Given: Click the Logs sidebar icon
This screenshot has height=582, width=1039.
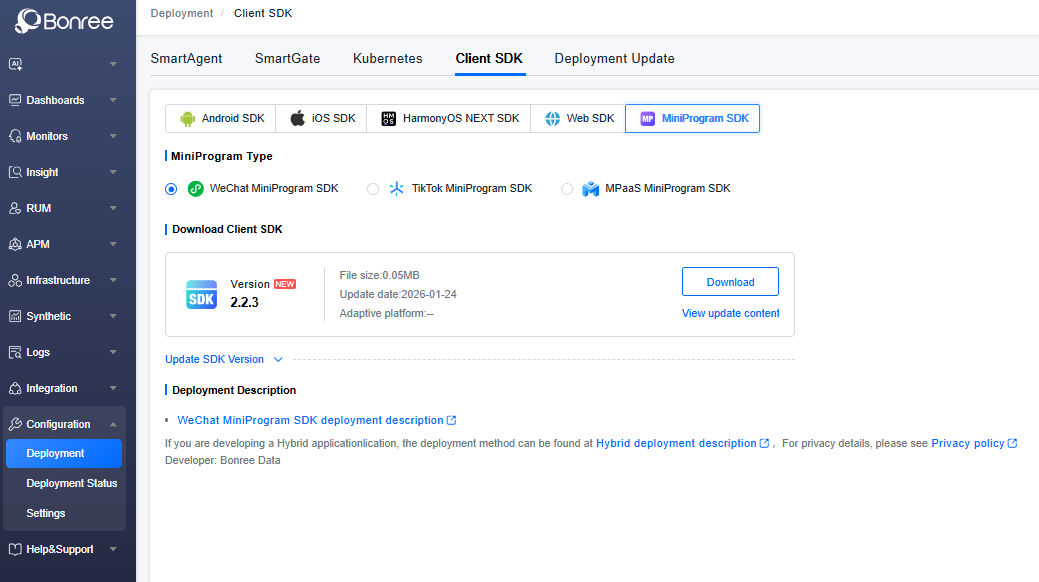Looking at the screenshot, I should 15,352.
